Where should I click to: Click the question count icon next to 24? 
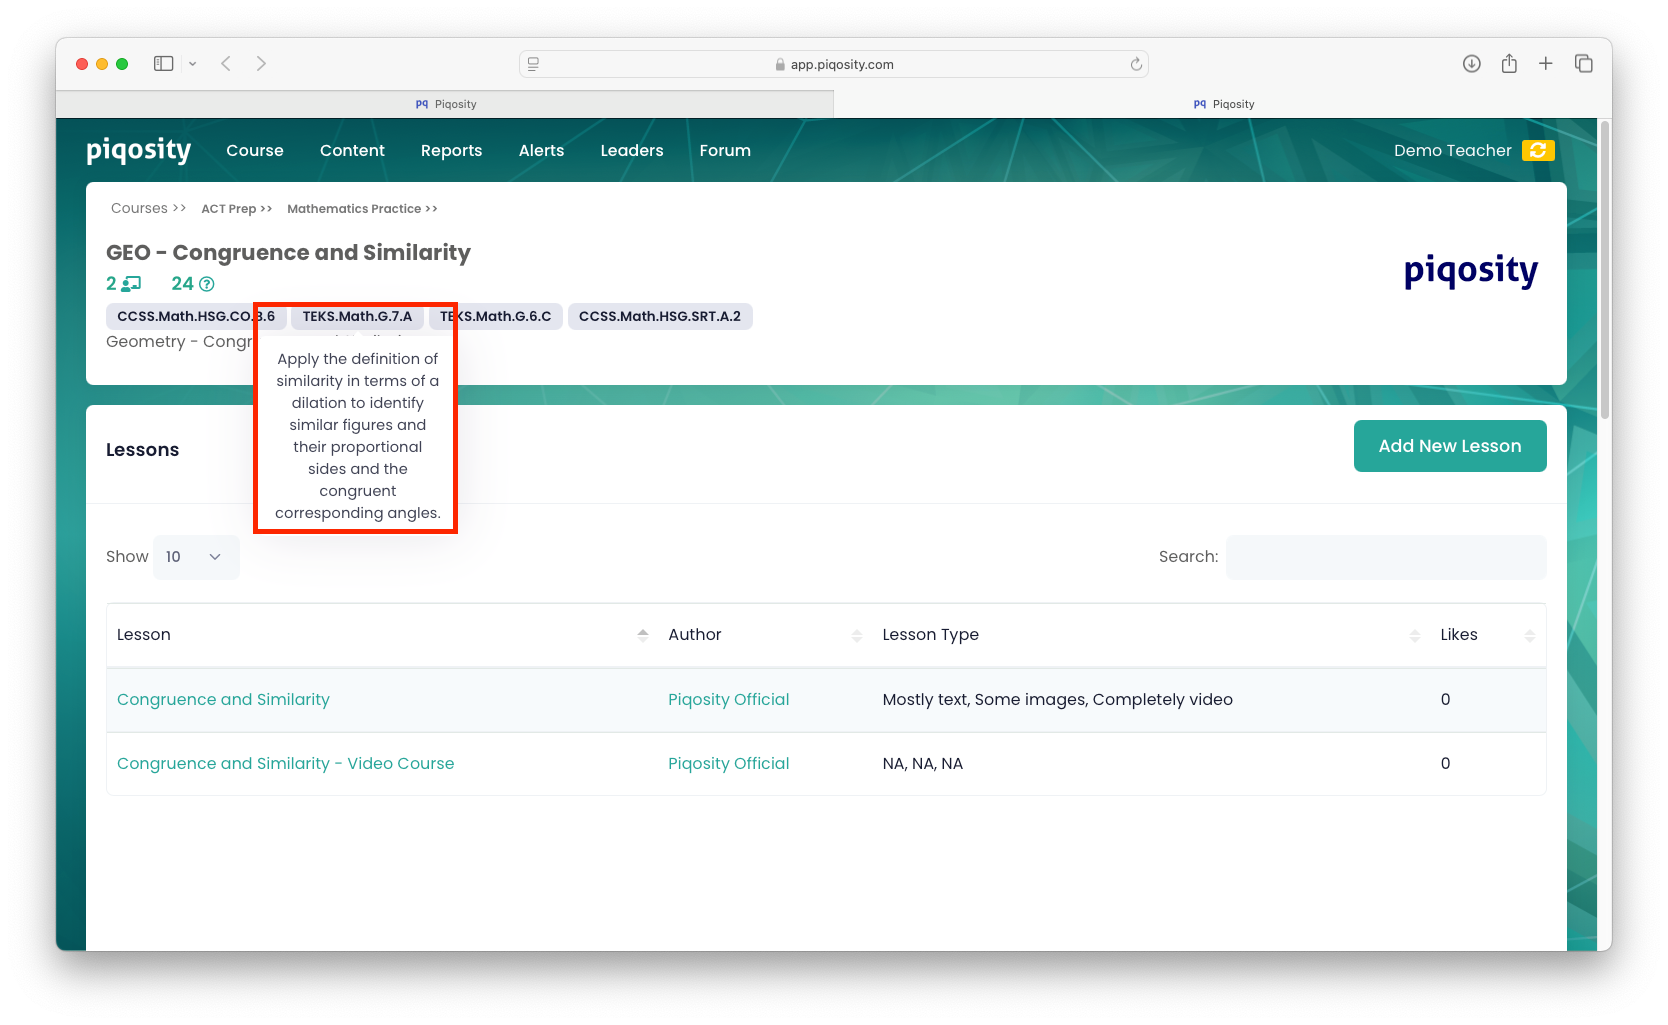click(x=207, y=284)
